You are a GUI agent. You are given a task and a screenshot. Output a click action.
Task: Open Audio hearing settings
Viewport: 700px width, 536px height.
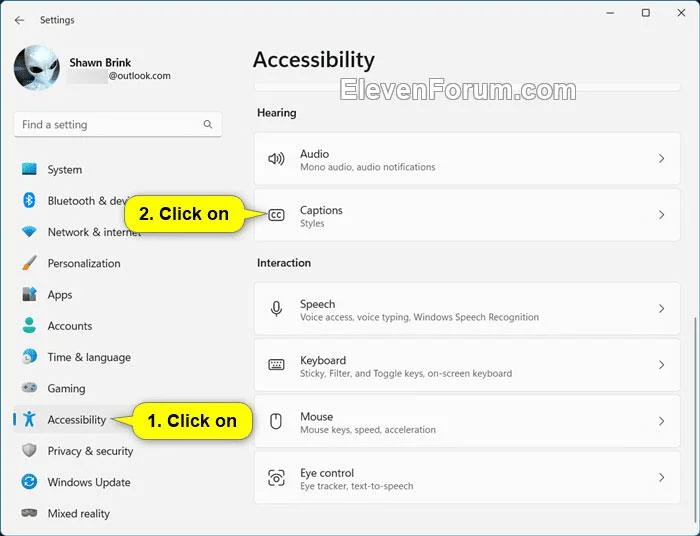pyautogui.click(x=467, y=158)
